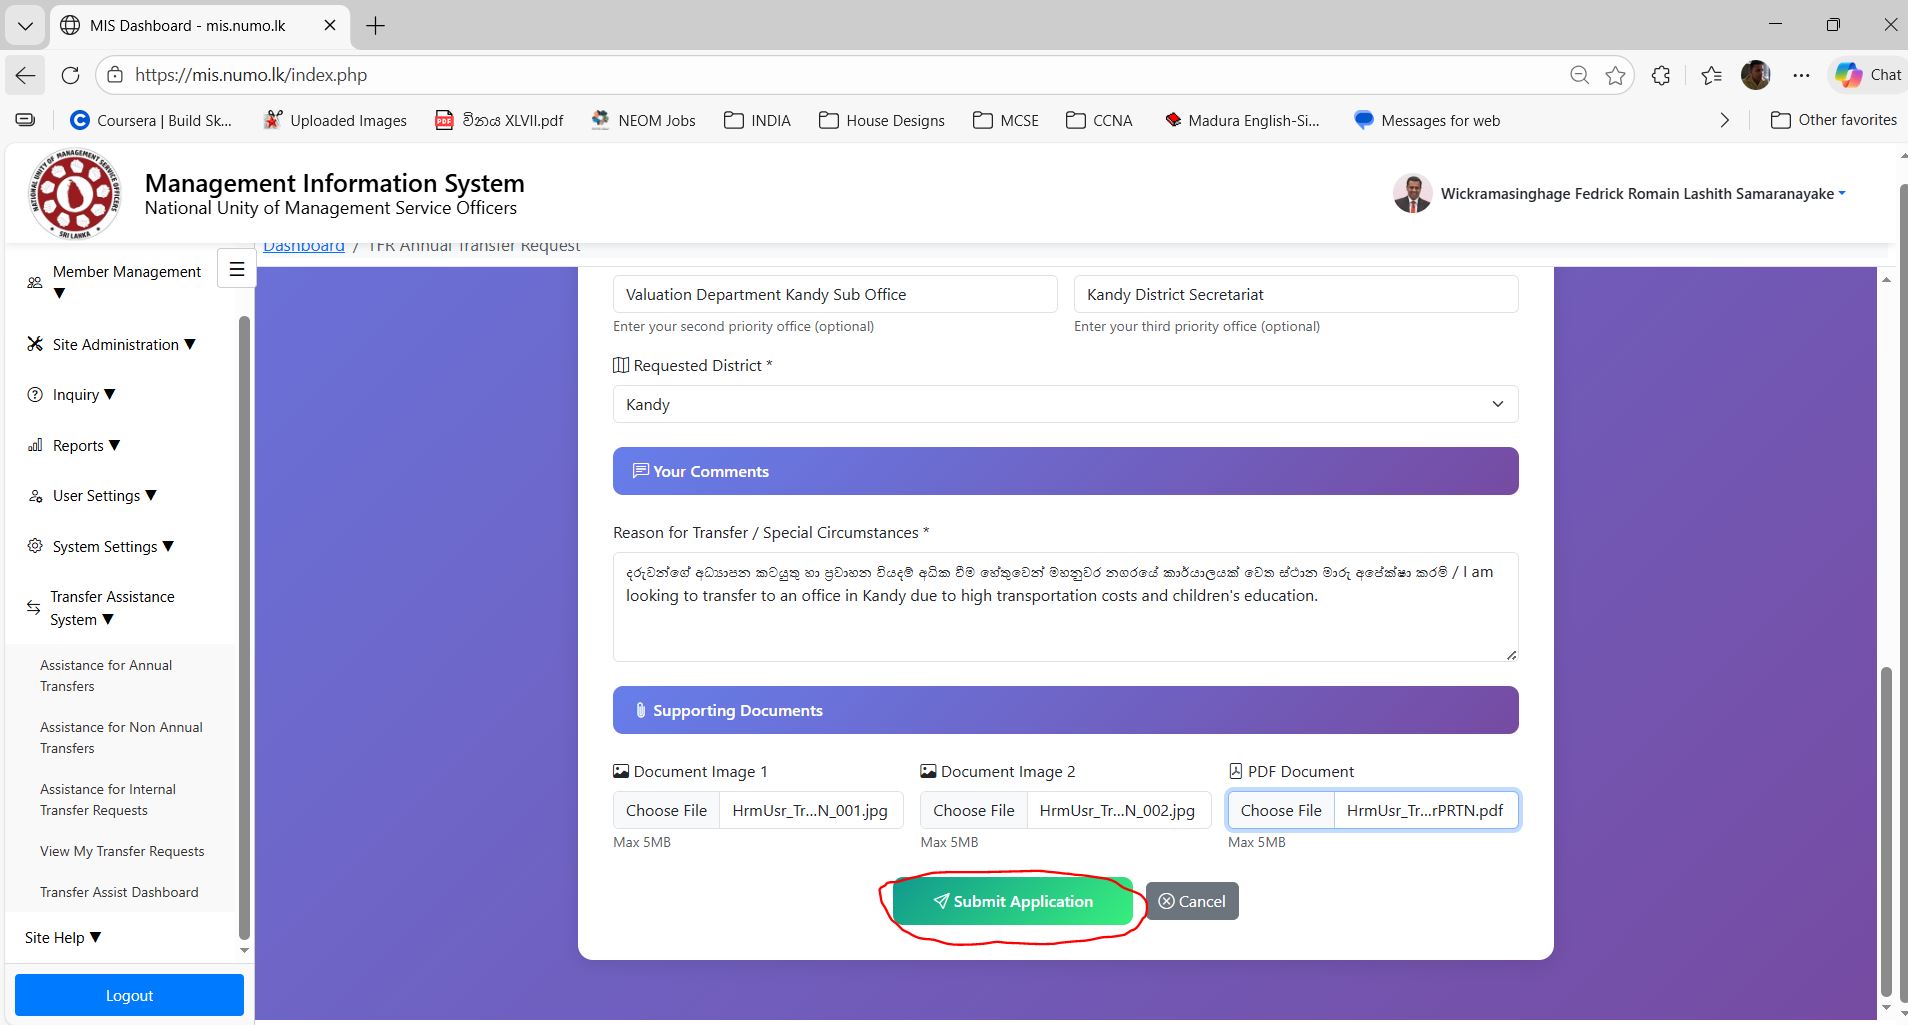The height and width of the screenshot is (1025, 1908).
Task: Click the hamburger sidebar toggle icon
Action: [x=237, y=269]
